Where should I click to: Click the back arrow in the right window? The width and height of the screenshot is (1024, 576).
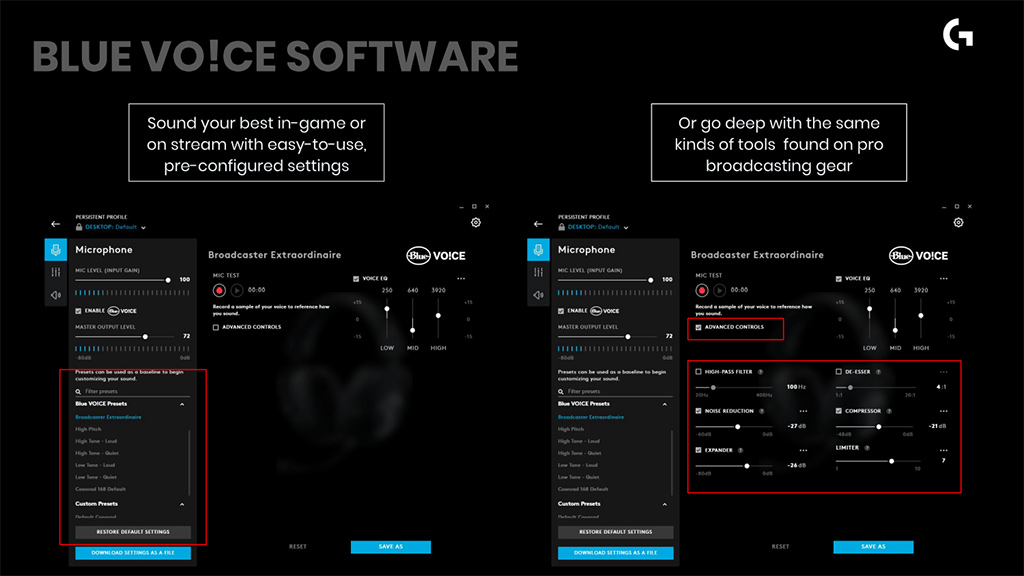[x=538, y=224]
